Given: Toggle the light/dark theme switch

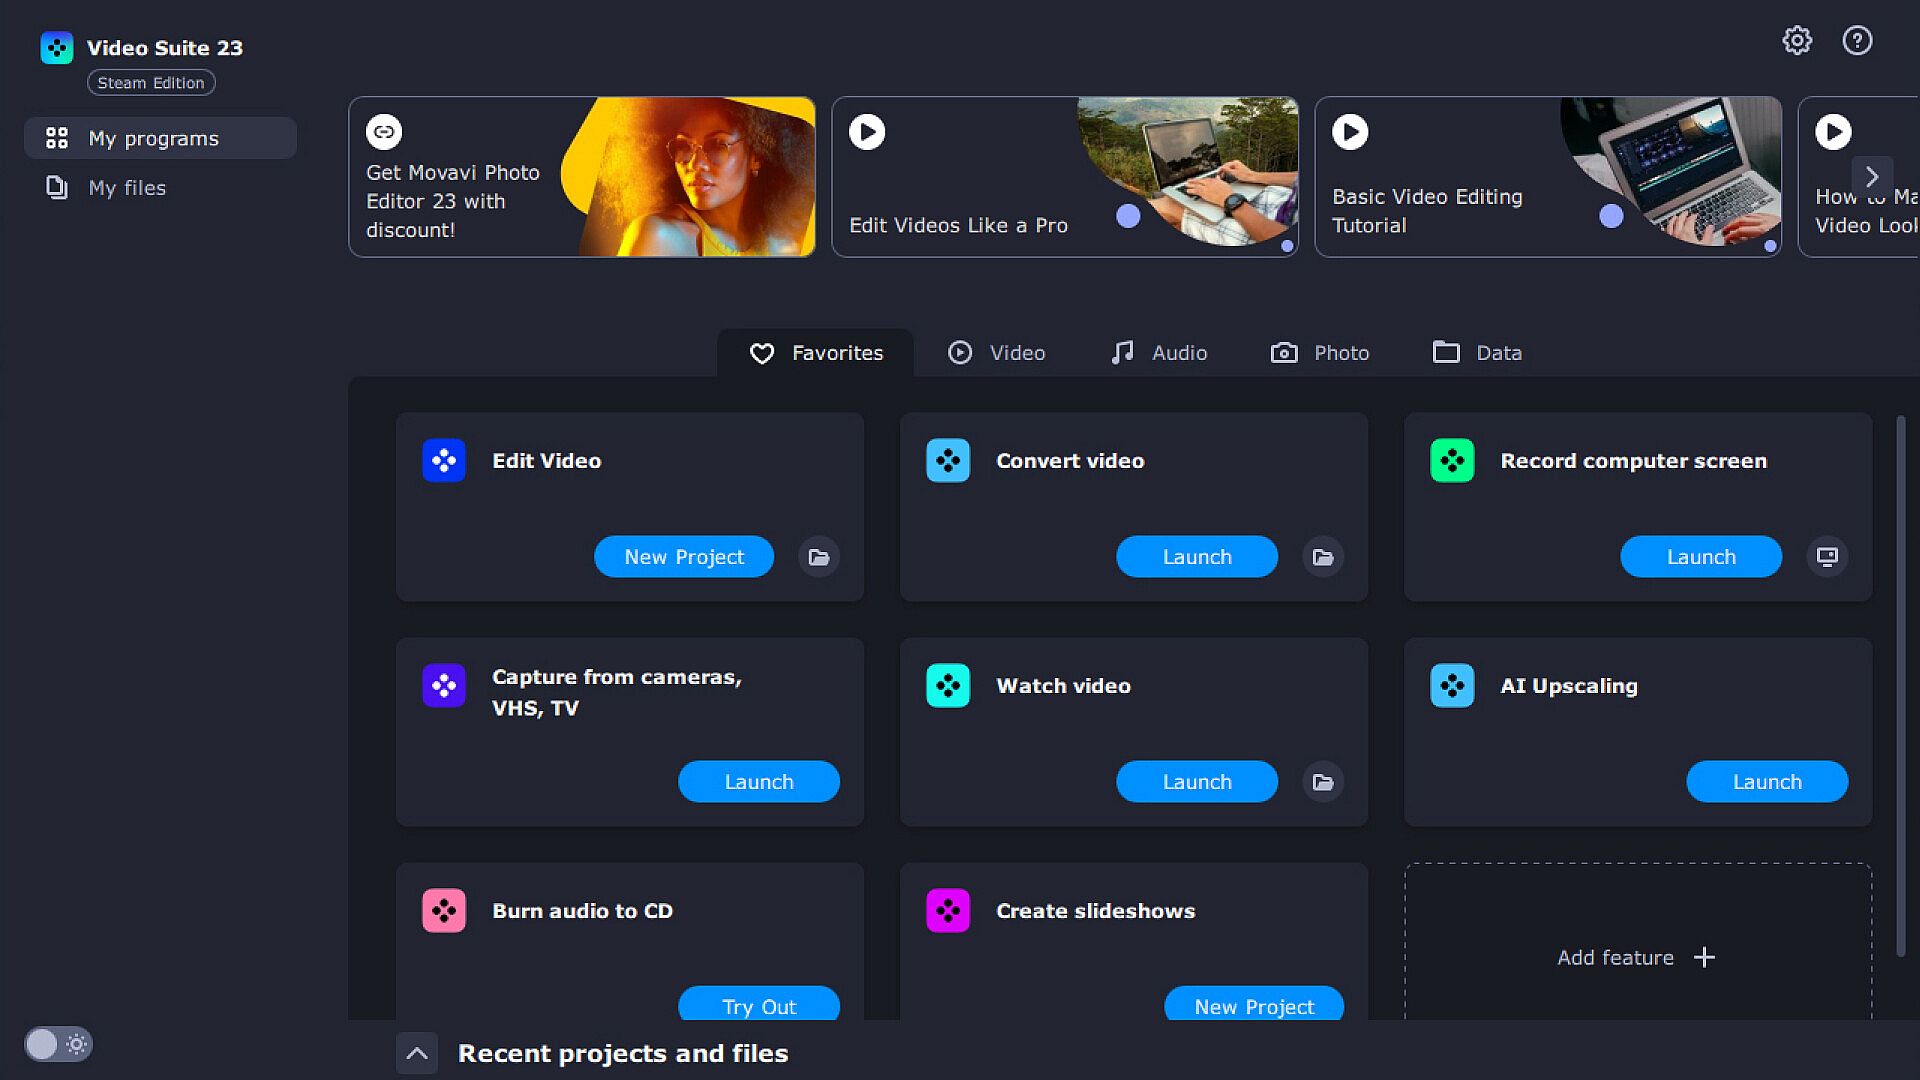Looking at the screenshot, I should 58,1044.
